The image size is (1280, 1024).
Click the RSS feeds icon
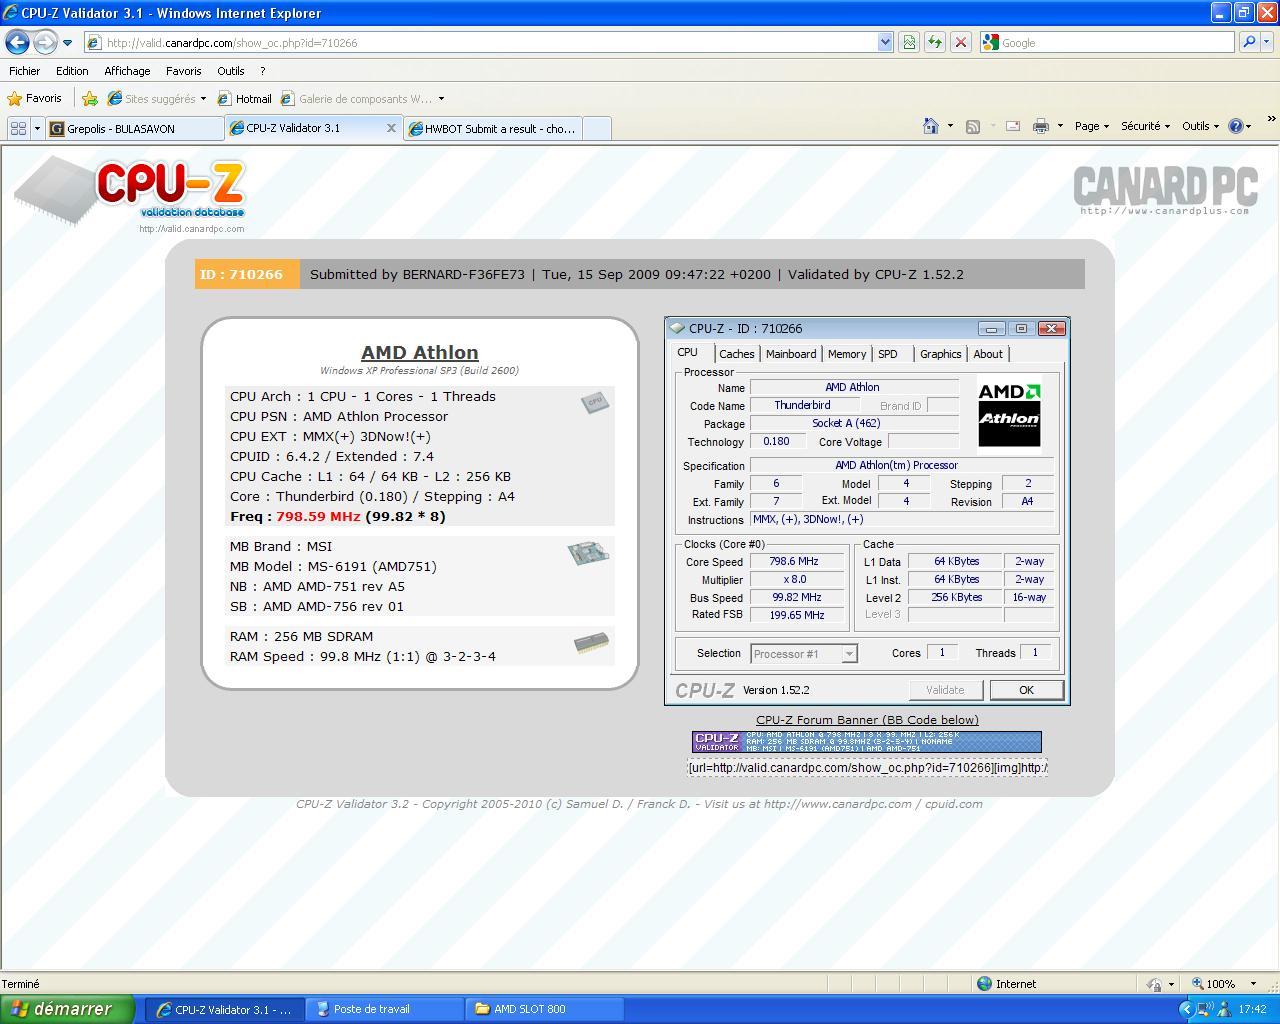[x=972, y=126]
